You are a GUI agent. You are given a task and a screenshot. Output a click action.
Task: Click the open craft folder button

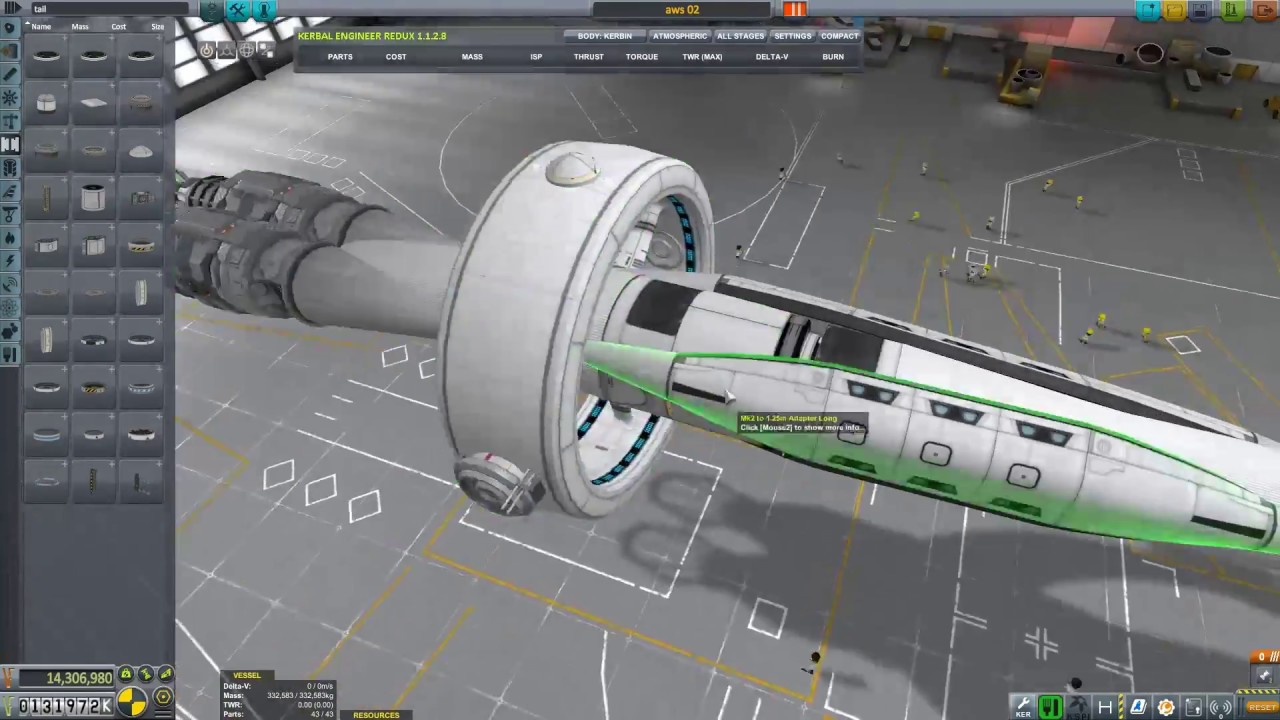[x=1175, y=10]
